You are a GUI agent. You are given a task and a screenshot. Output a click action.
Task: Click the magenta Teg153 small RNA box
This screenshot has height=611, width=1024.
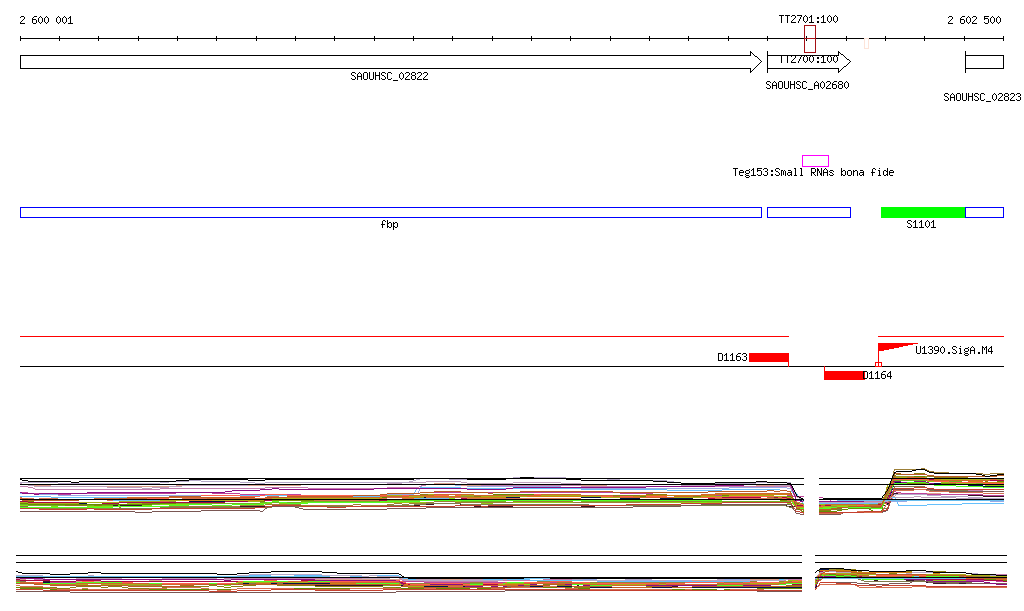[815, 161]
